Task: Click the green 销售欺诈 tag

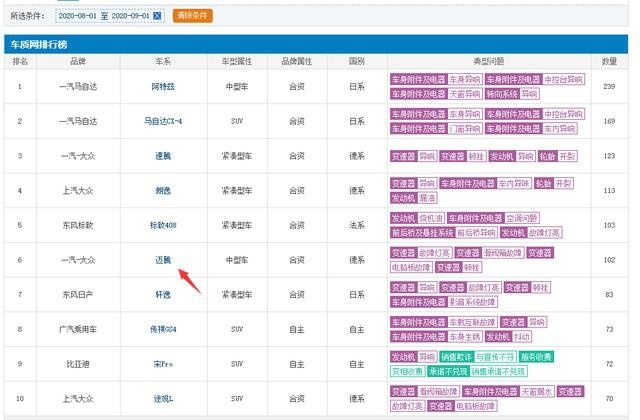Action: [456, 357]
